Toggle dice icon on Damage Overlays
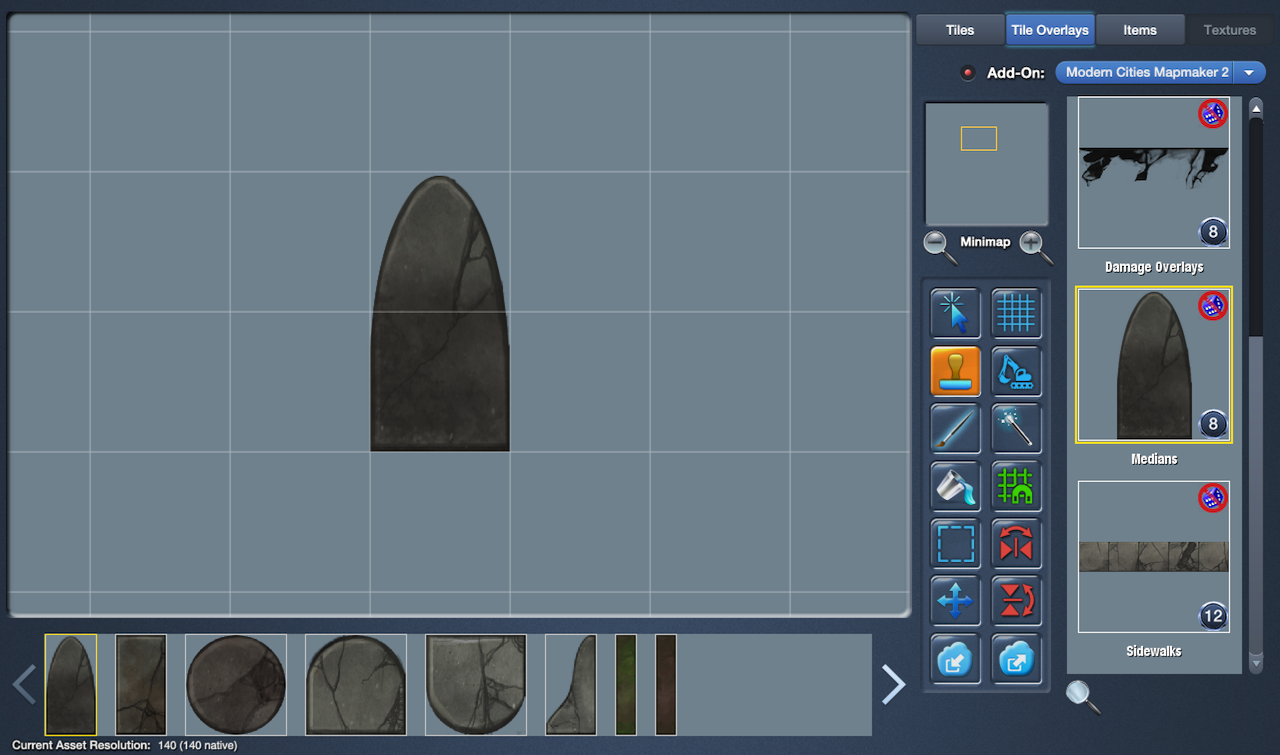This screenshot has height=755, width=1280. [1213, 114]
